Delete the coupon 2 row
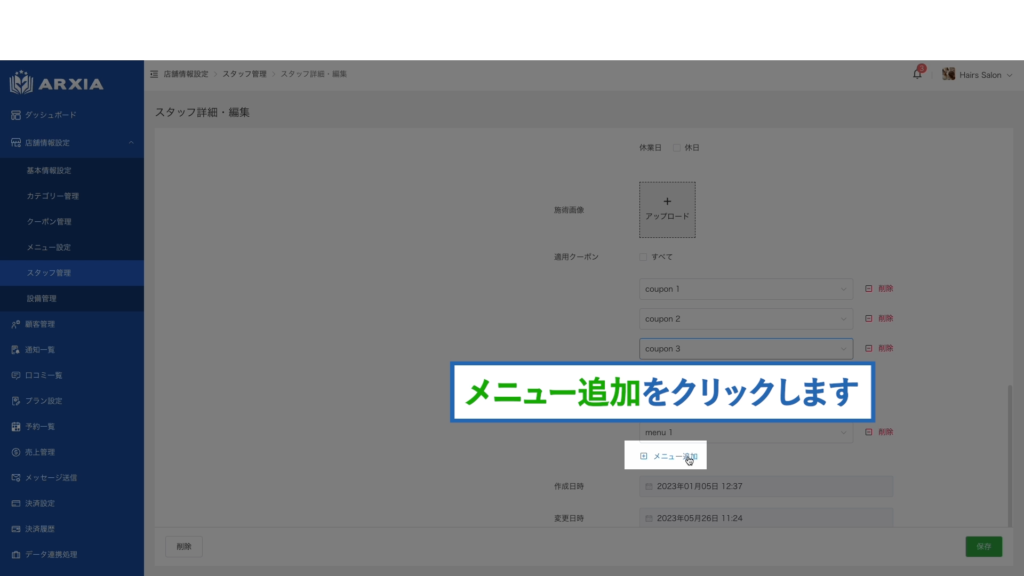The image size is (1024, 576). pyautogui.click(x=879, y=319)
